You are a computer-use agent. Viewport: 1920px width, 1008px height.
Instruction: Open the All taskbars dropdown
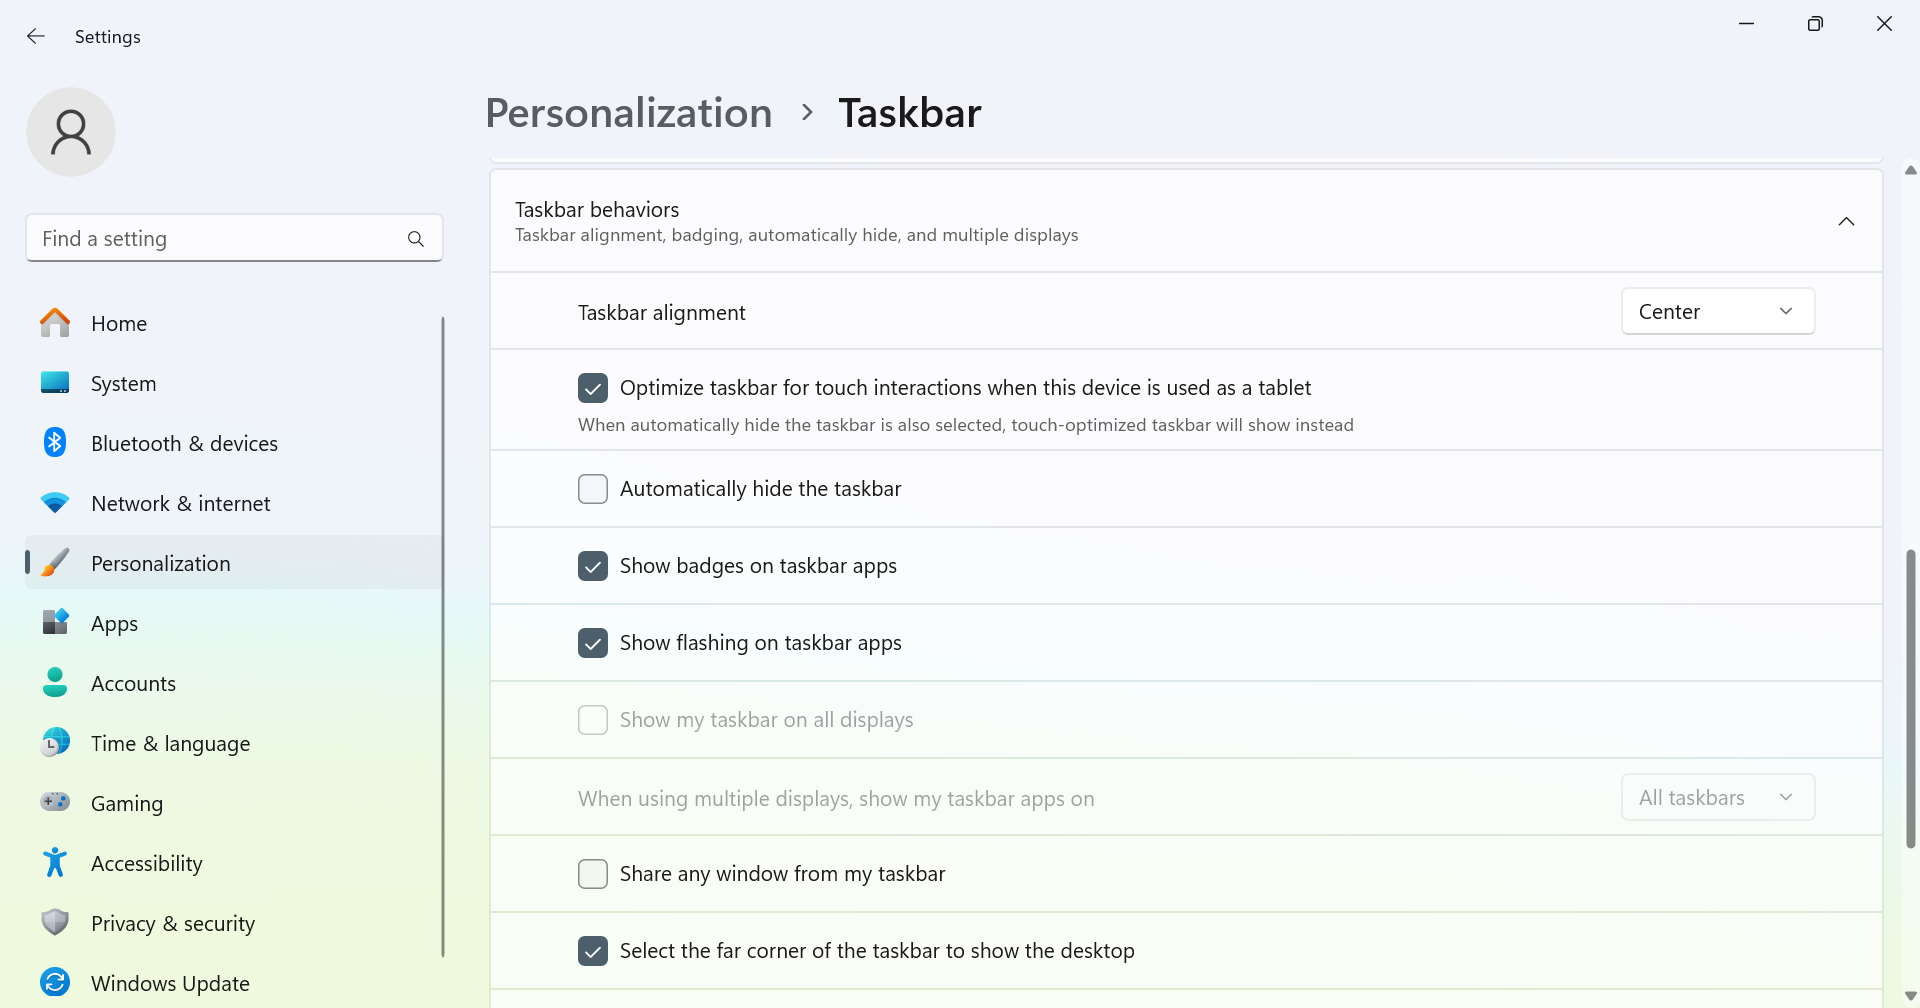tap(1717, 798)
